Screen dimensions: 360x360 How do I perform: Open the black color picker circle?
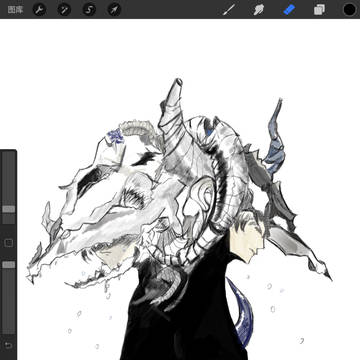pyautogui.click(x=349, y=10)
